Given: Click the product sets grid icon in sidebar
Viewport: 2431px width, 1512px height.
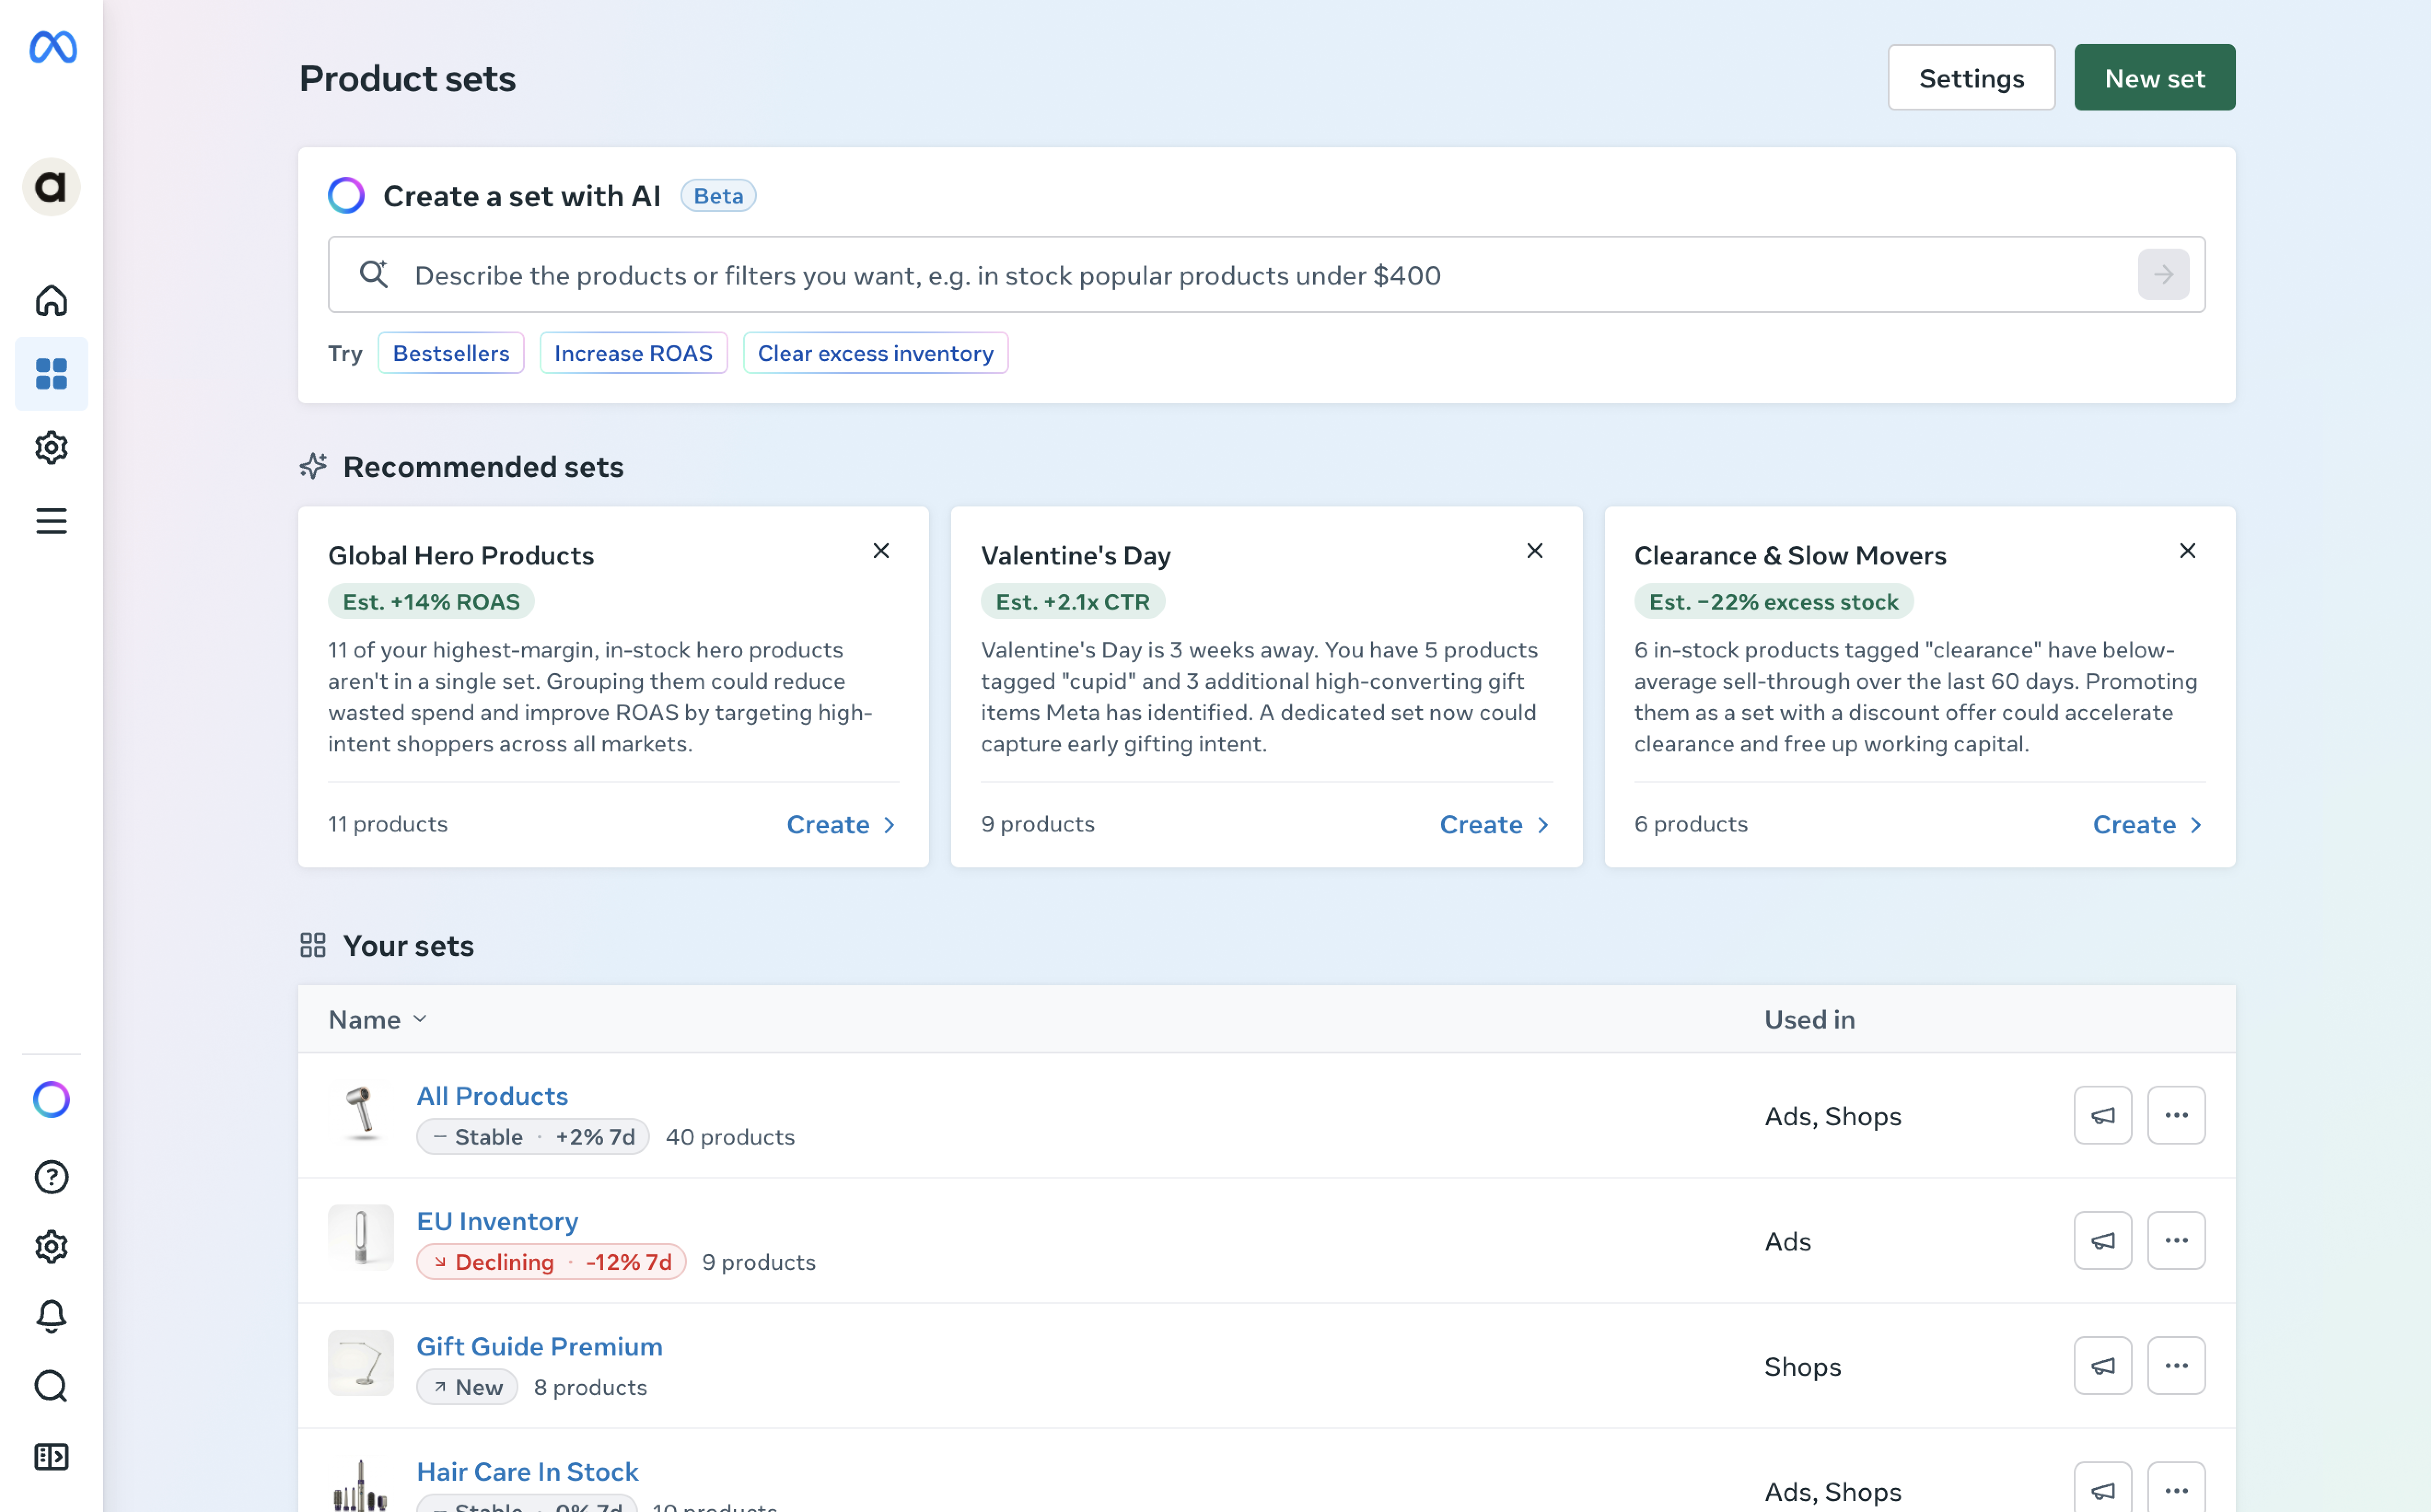Looking at the screenshot, I should click(51, 374).
